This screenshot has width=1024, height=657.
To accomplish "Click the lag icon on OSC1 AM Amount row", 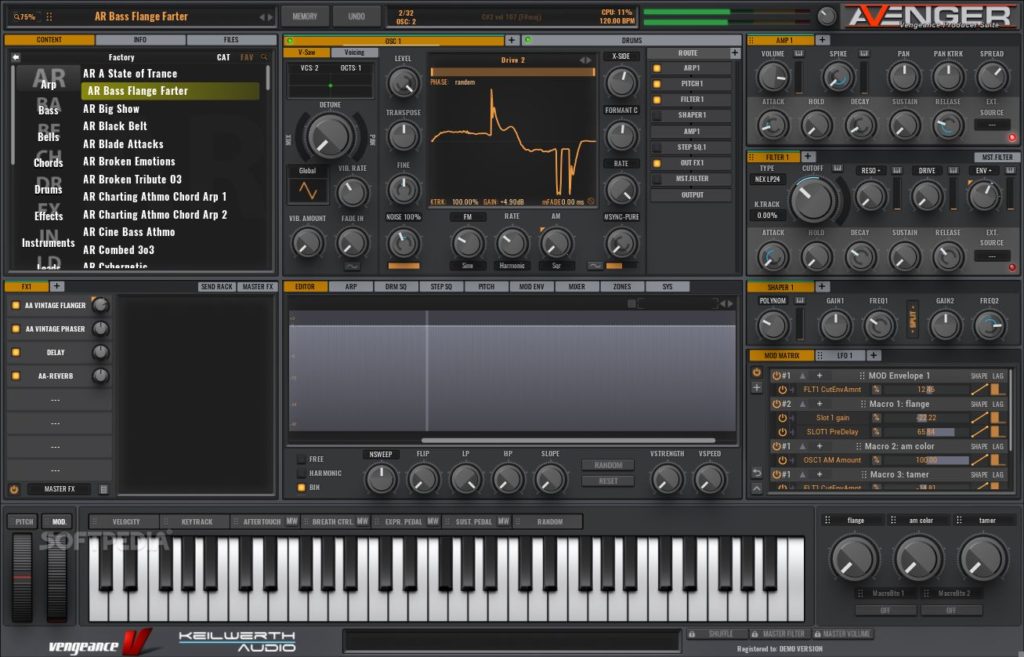I will click(997, 460).
